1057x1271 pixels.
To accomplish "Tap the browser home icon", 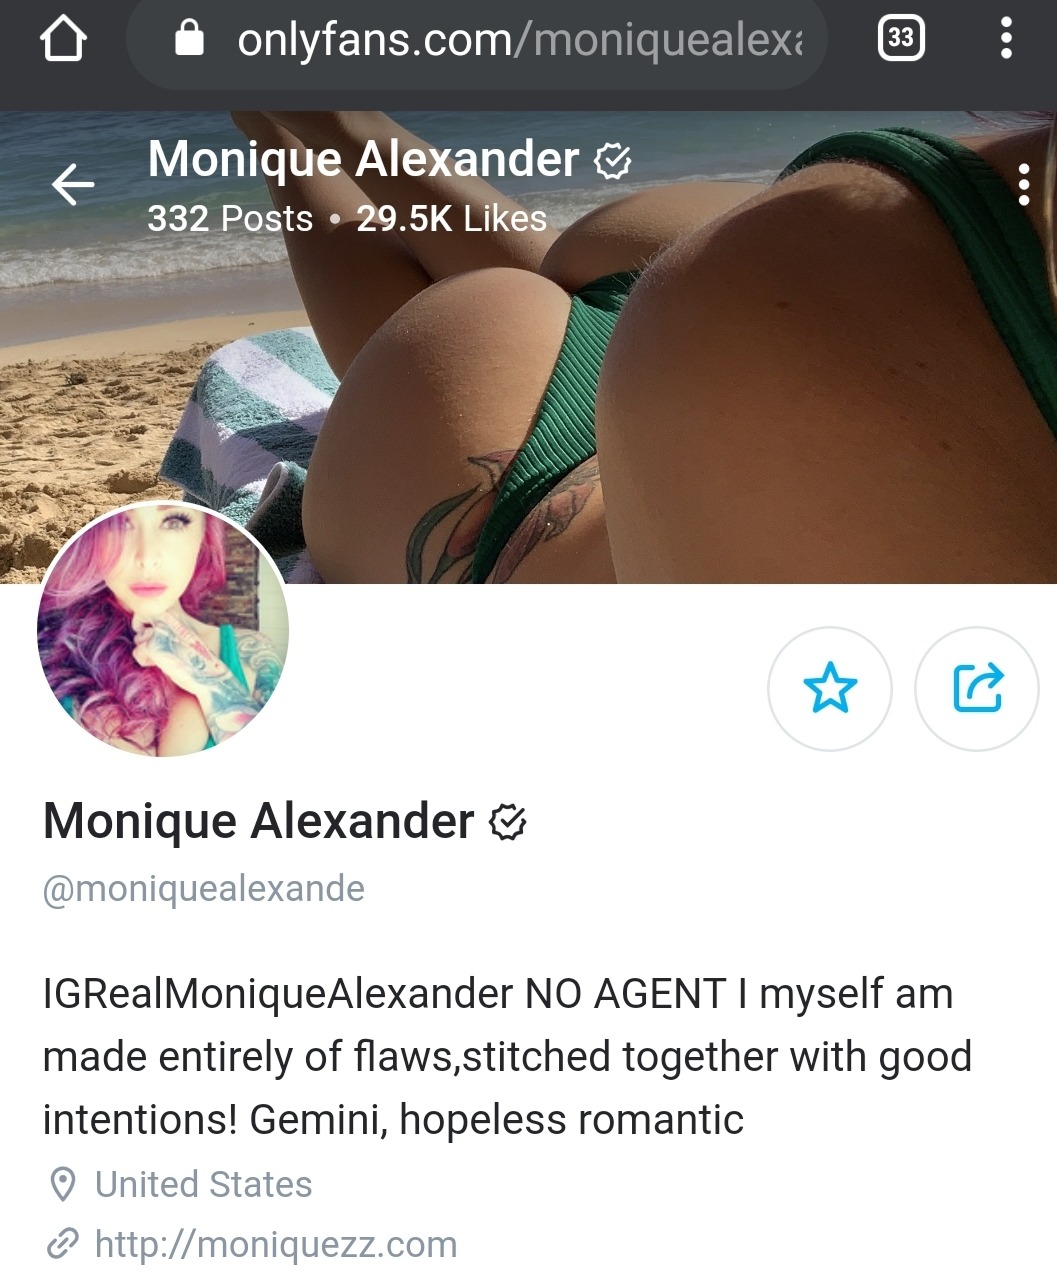I will pos(63,40).
